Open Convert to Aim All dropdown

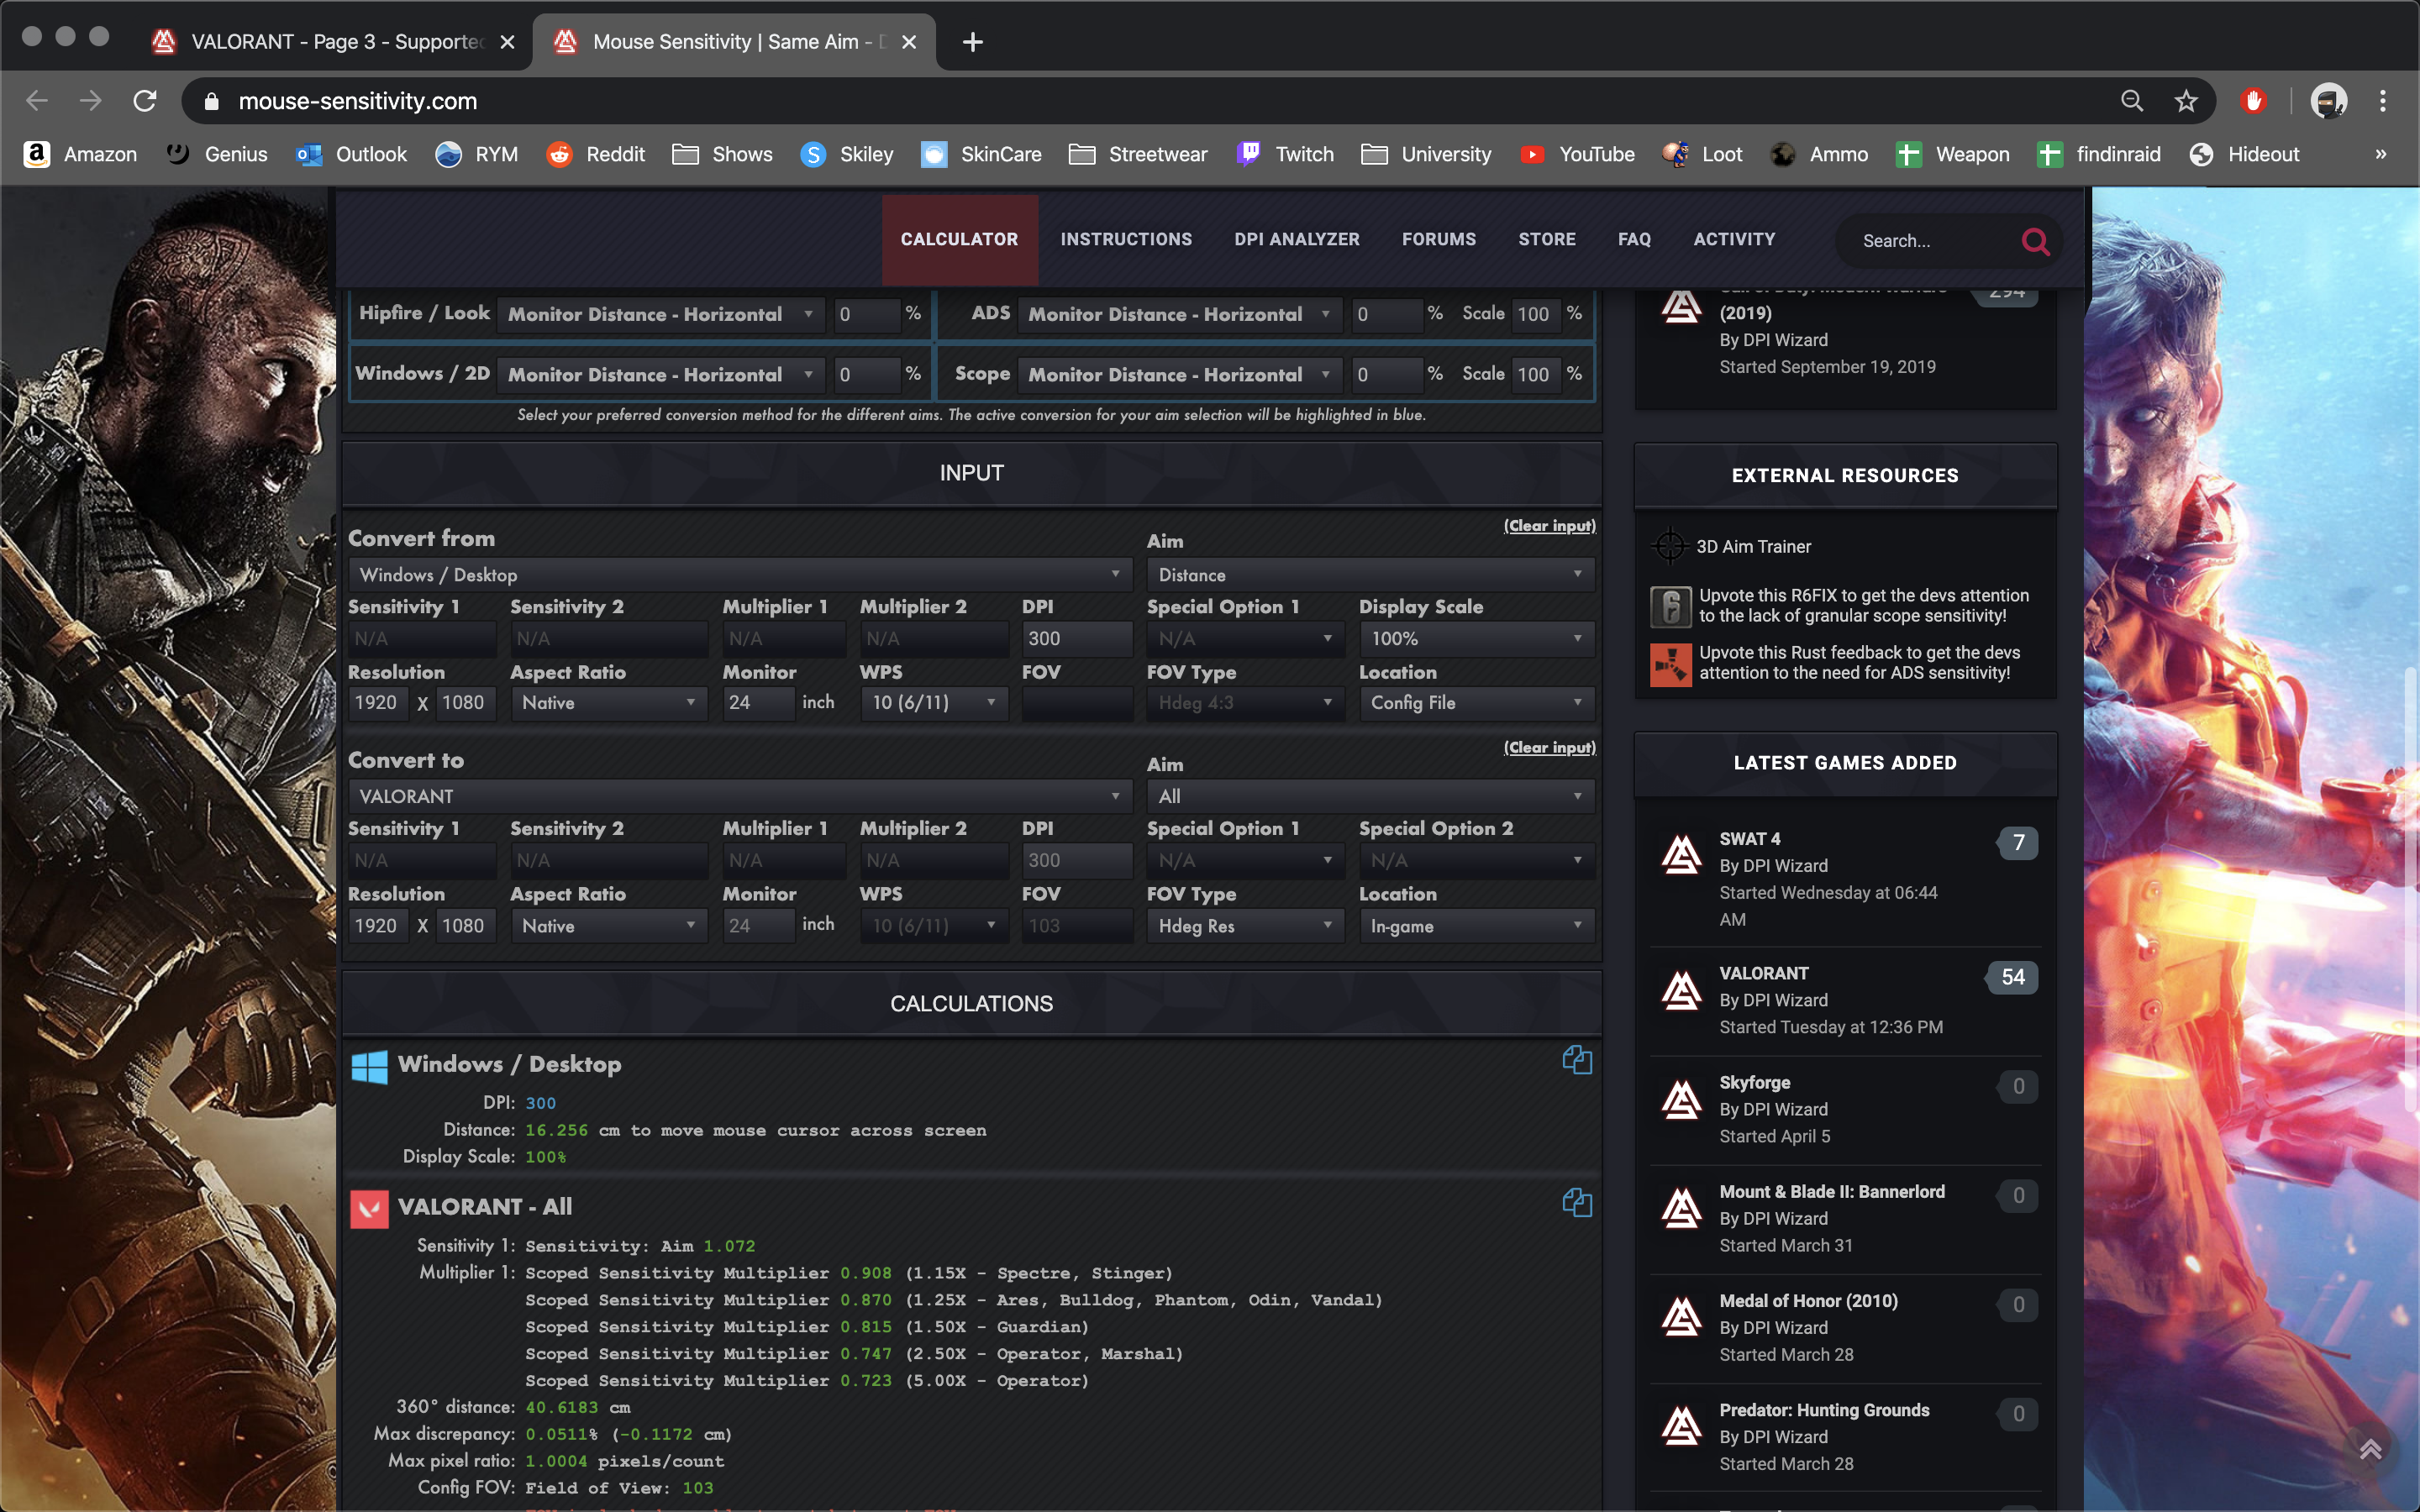tap(1371, 797)
